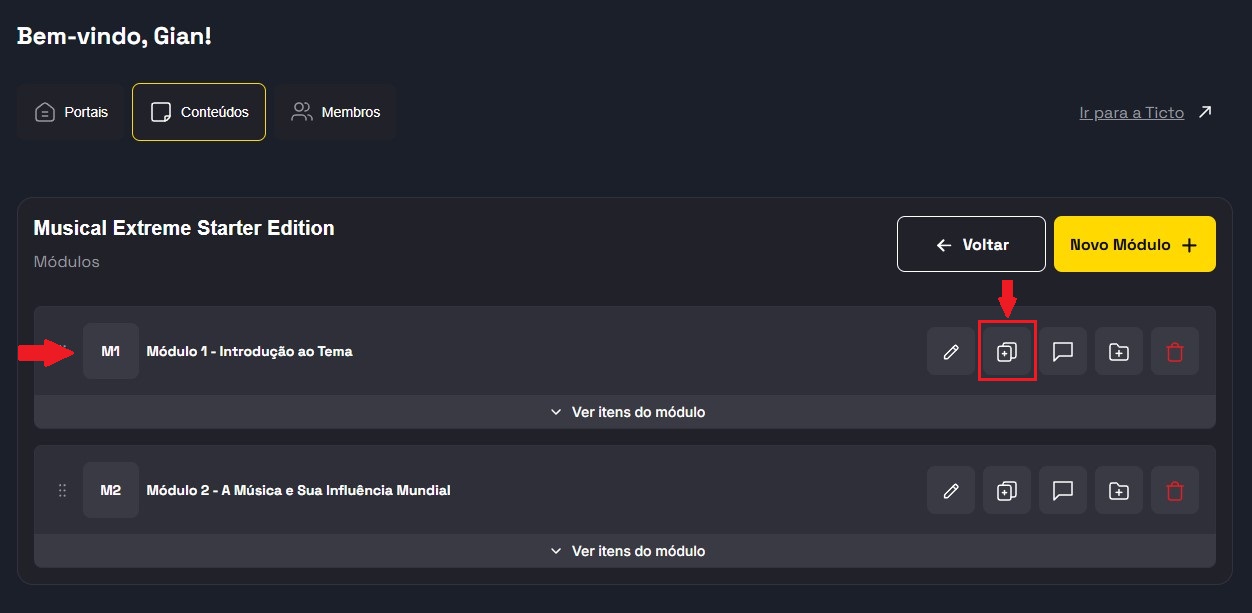Delete Módulo 1 with the trash icon
The image size is (1252, 613).
(x=1175, y=351)
